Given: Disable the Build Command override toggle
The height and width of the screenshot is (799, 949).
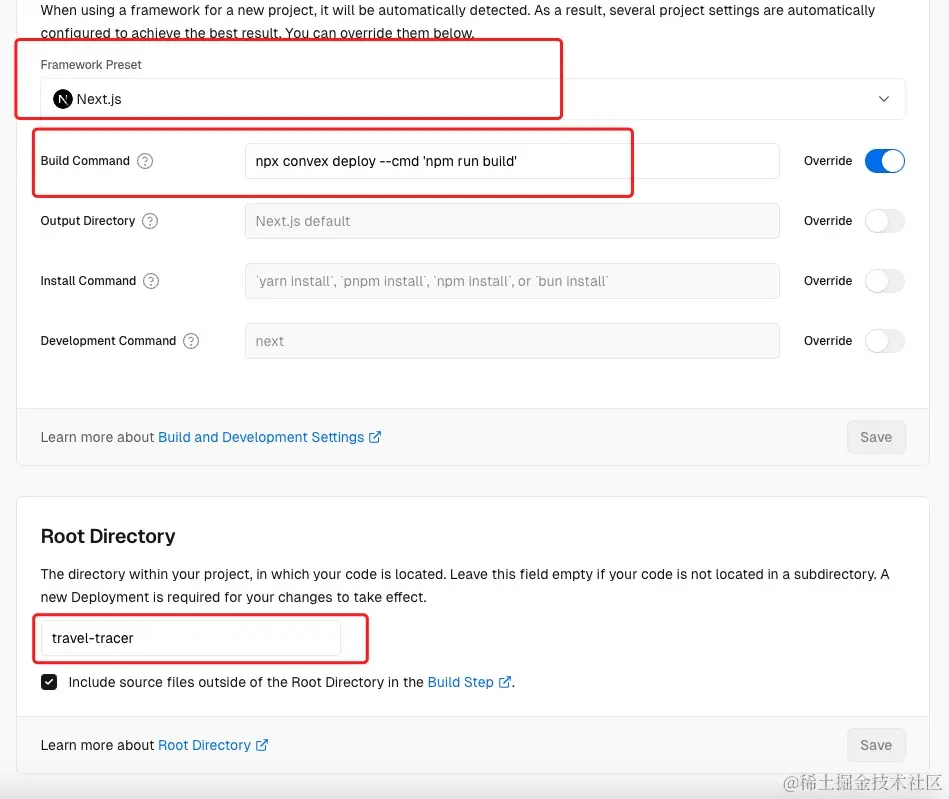Looking at the screenshot, I should pos(884,161).
